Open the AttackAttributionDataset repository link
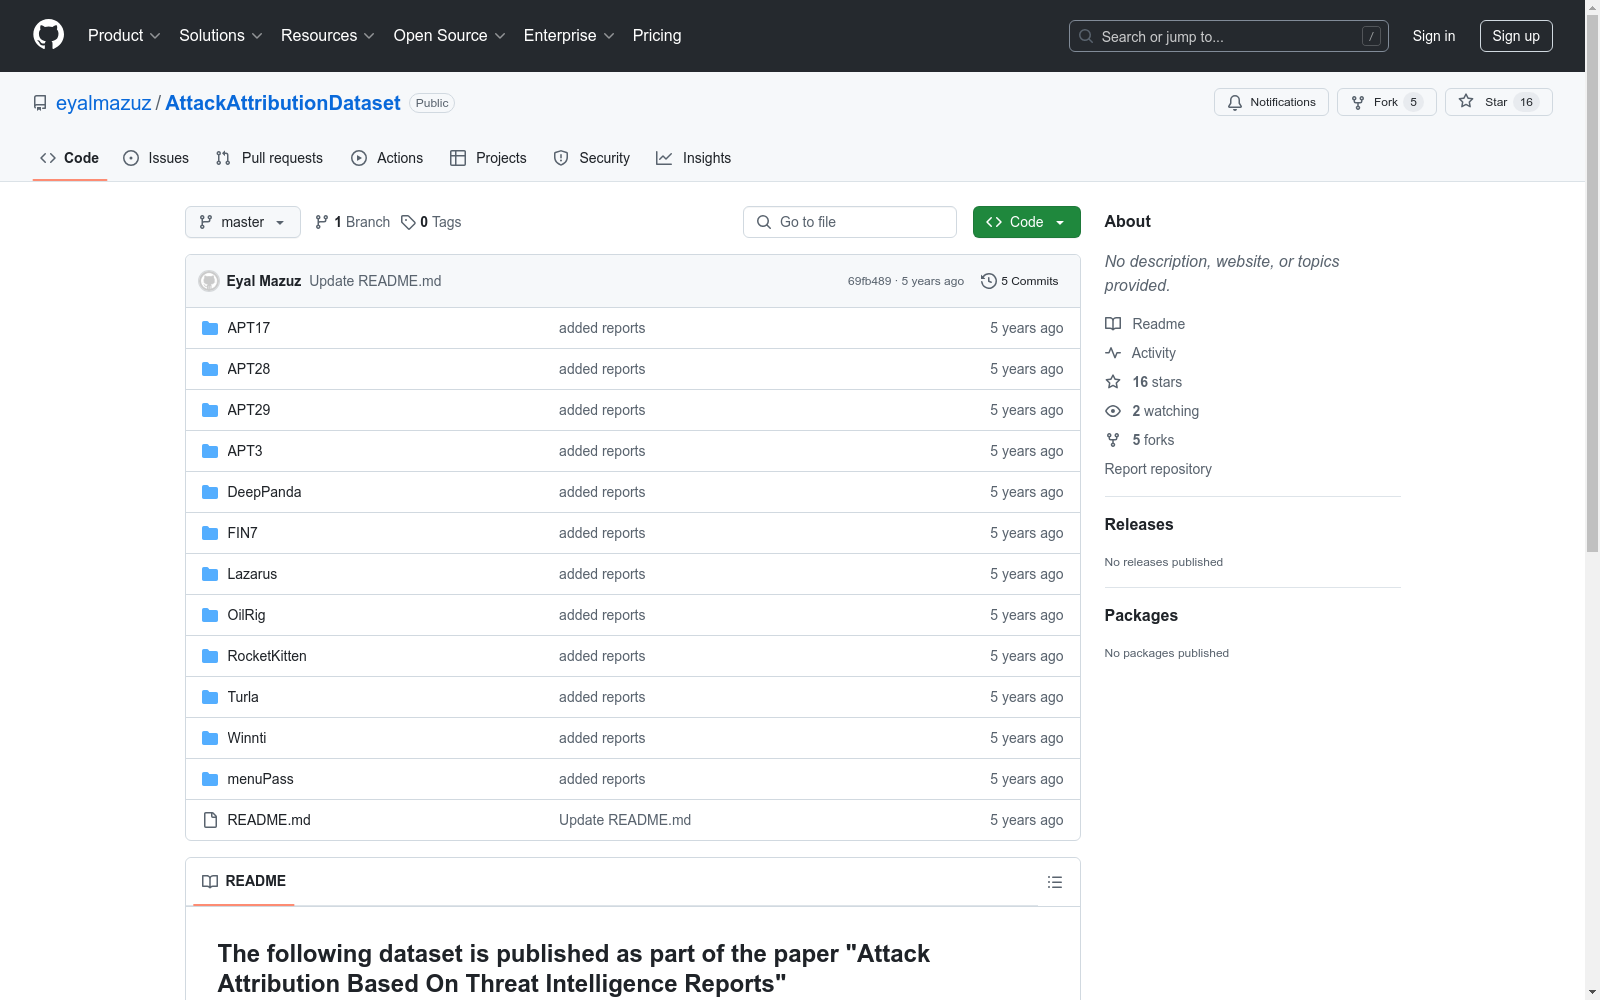The width and height of the screenshot is (1600, 1000). click(283, 103)
